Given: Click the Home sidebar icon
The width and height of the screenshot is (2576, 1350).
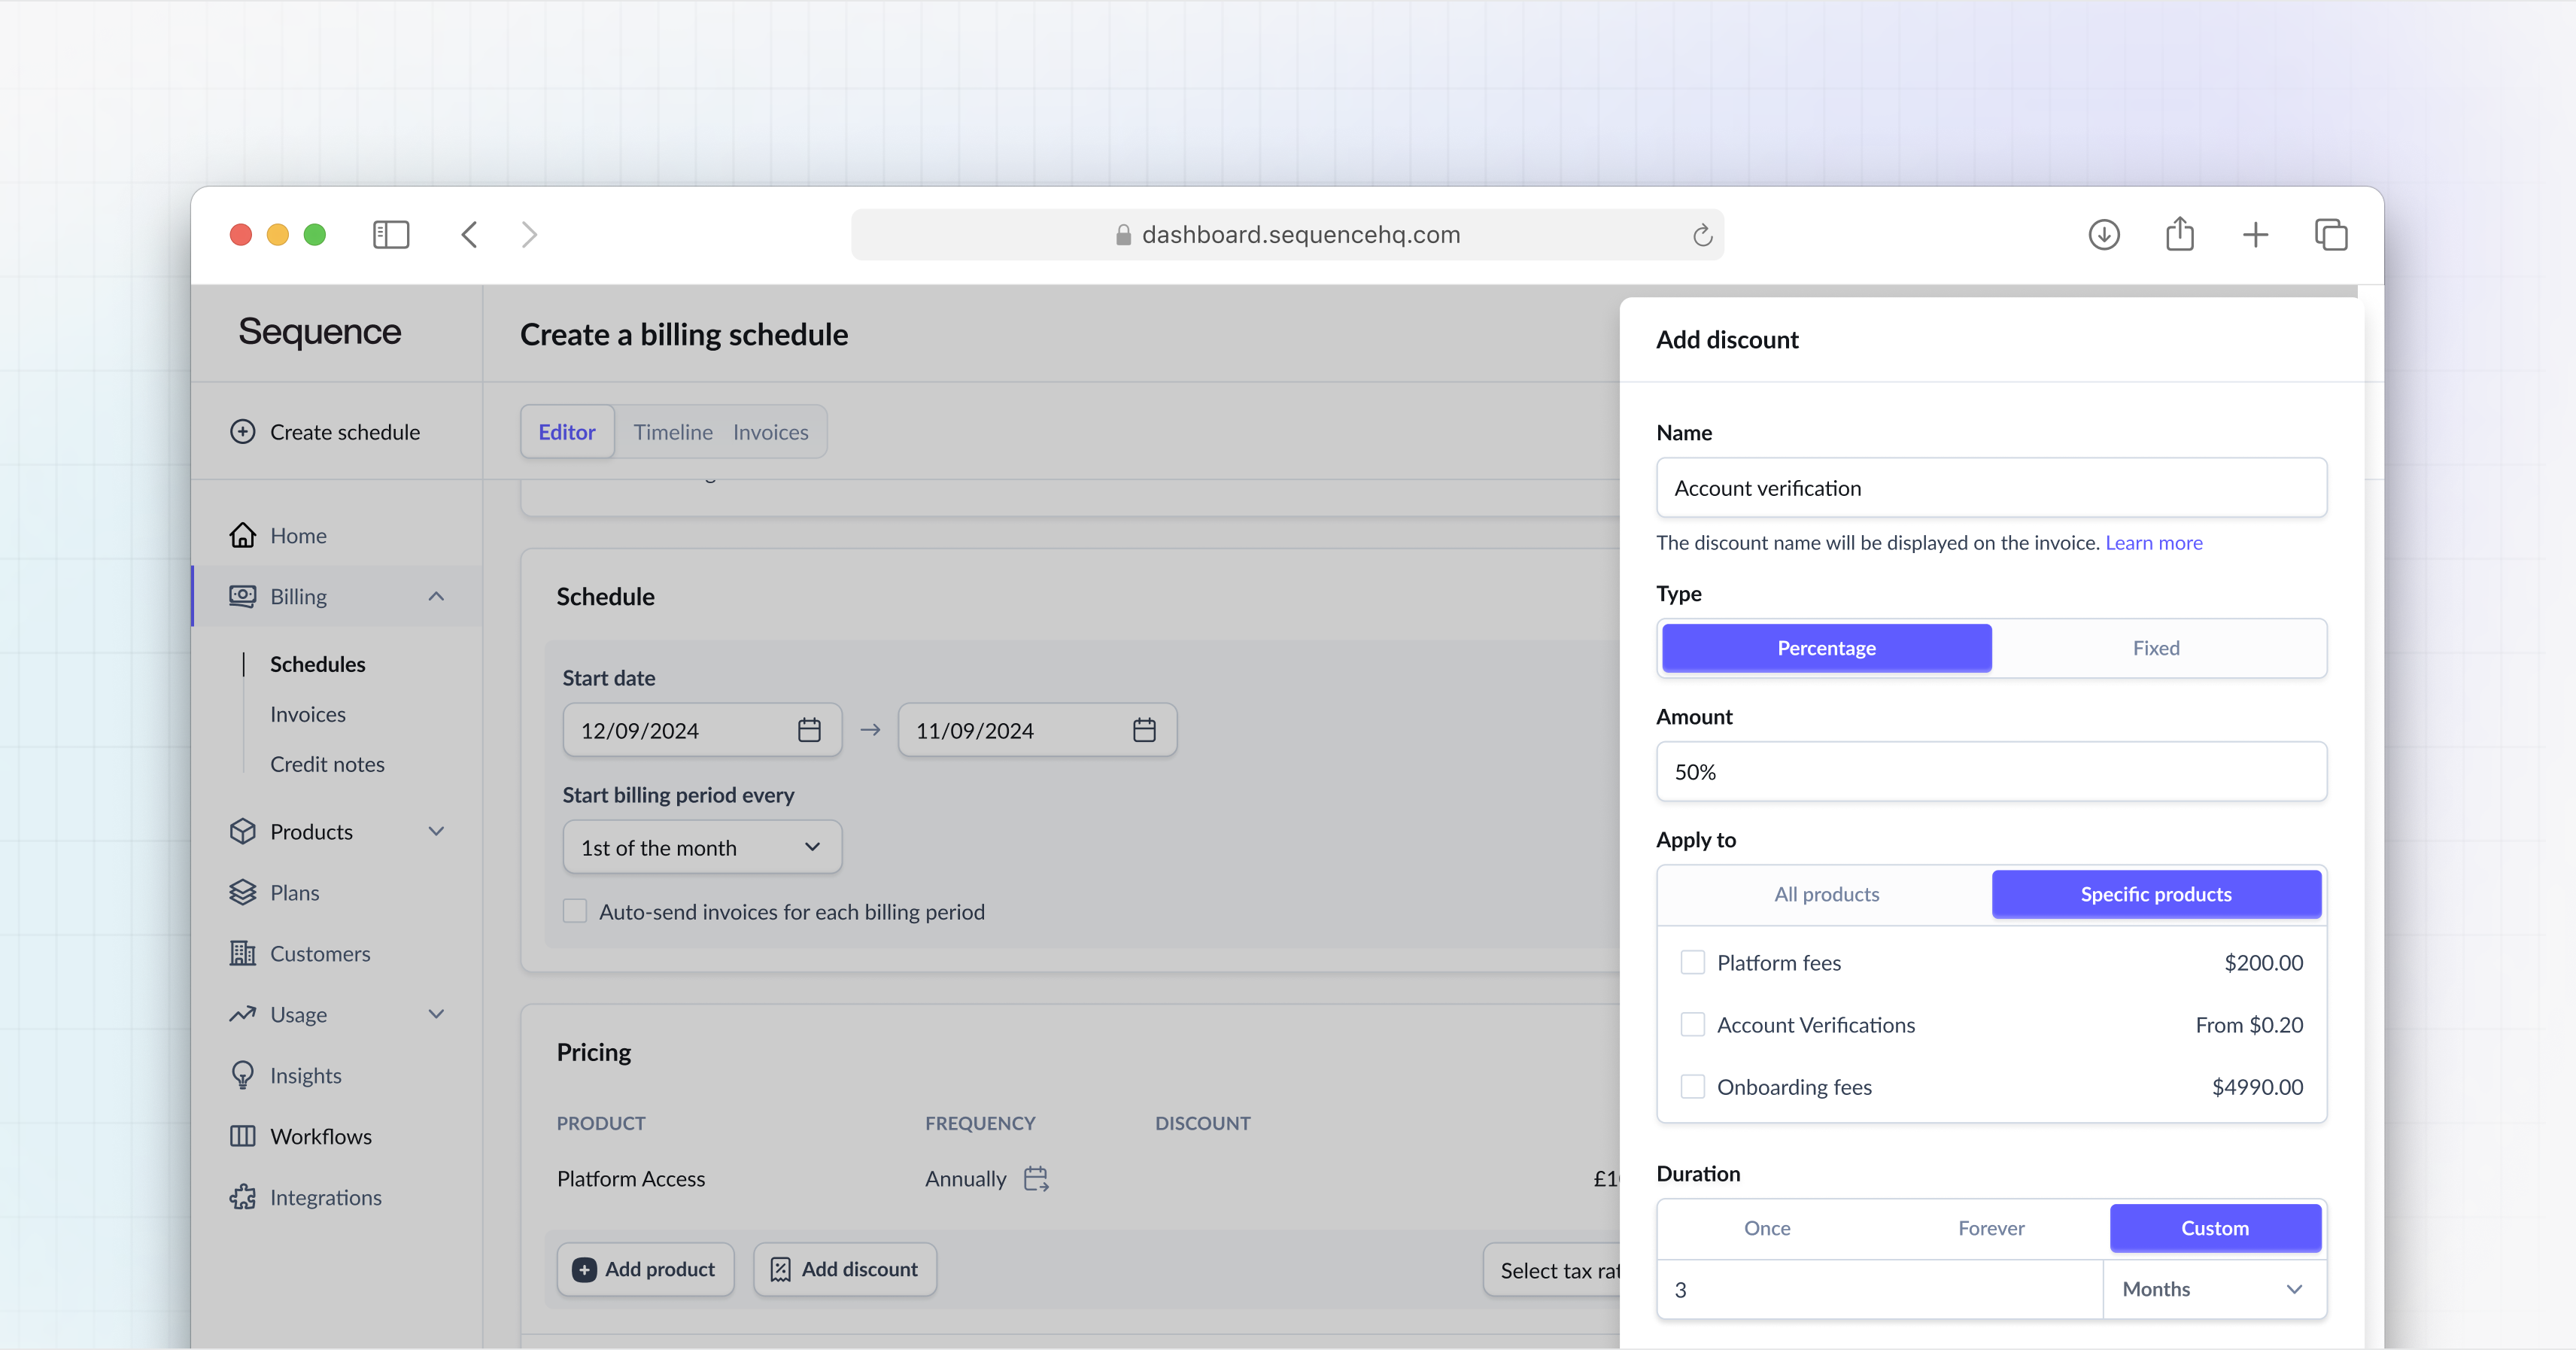Looking at the screenshot, I should [x=244, y=534].
